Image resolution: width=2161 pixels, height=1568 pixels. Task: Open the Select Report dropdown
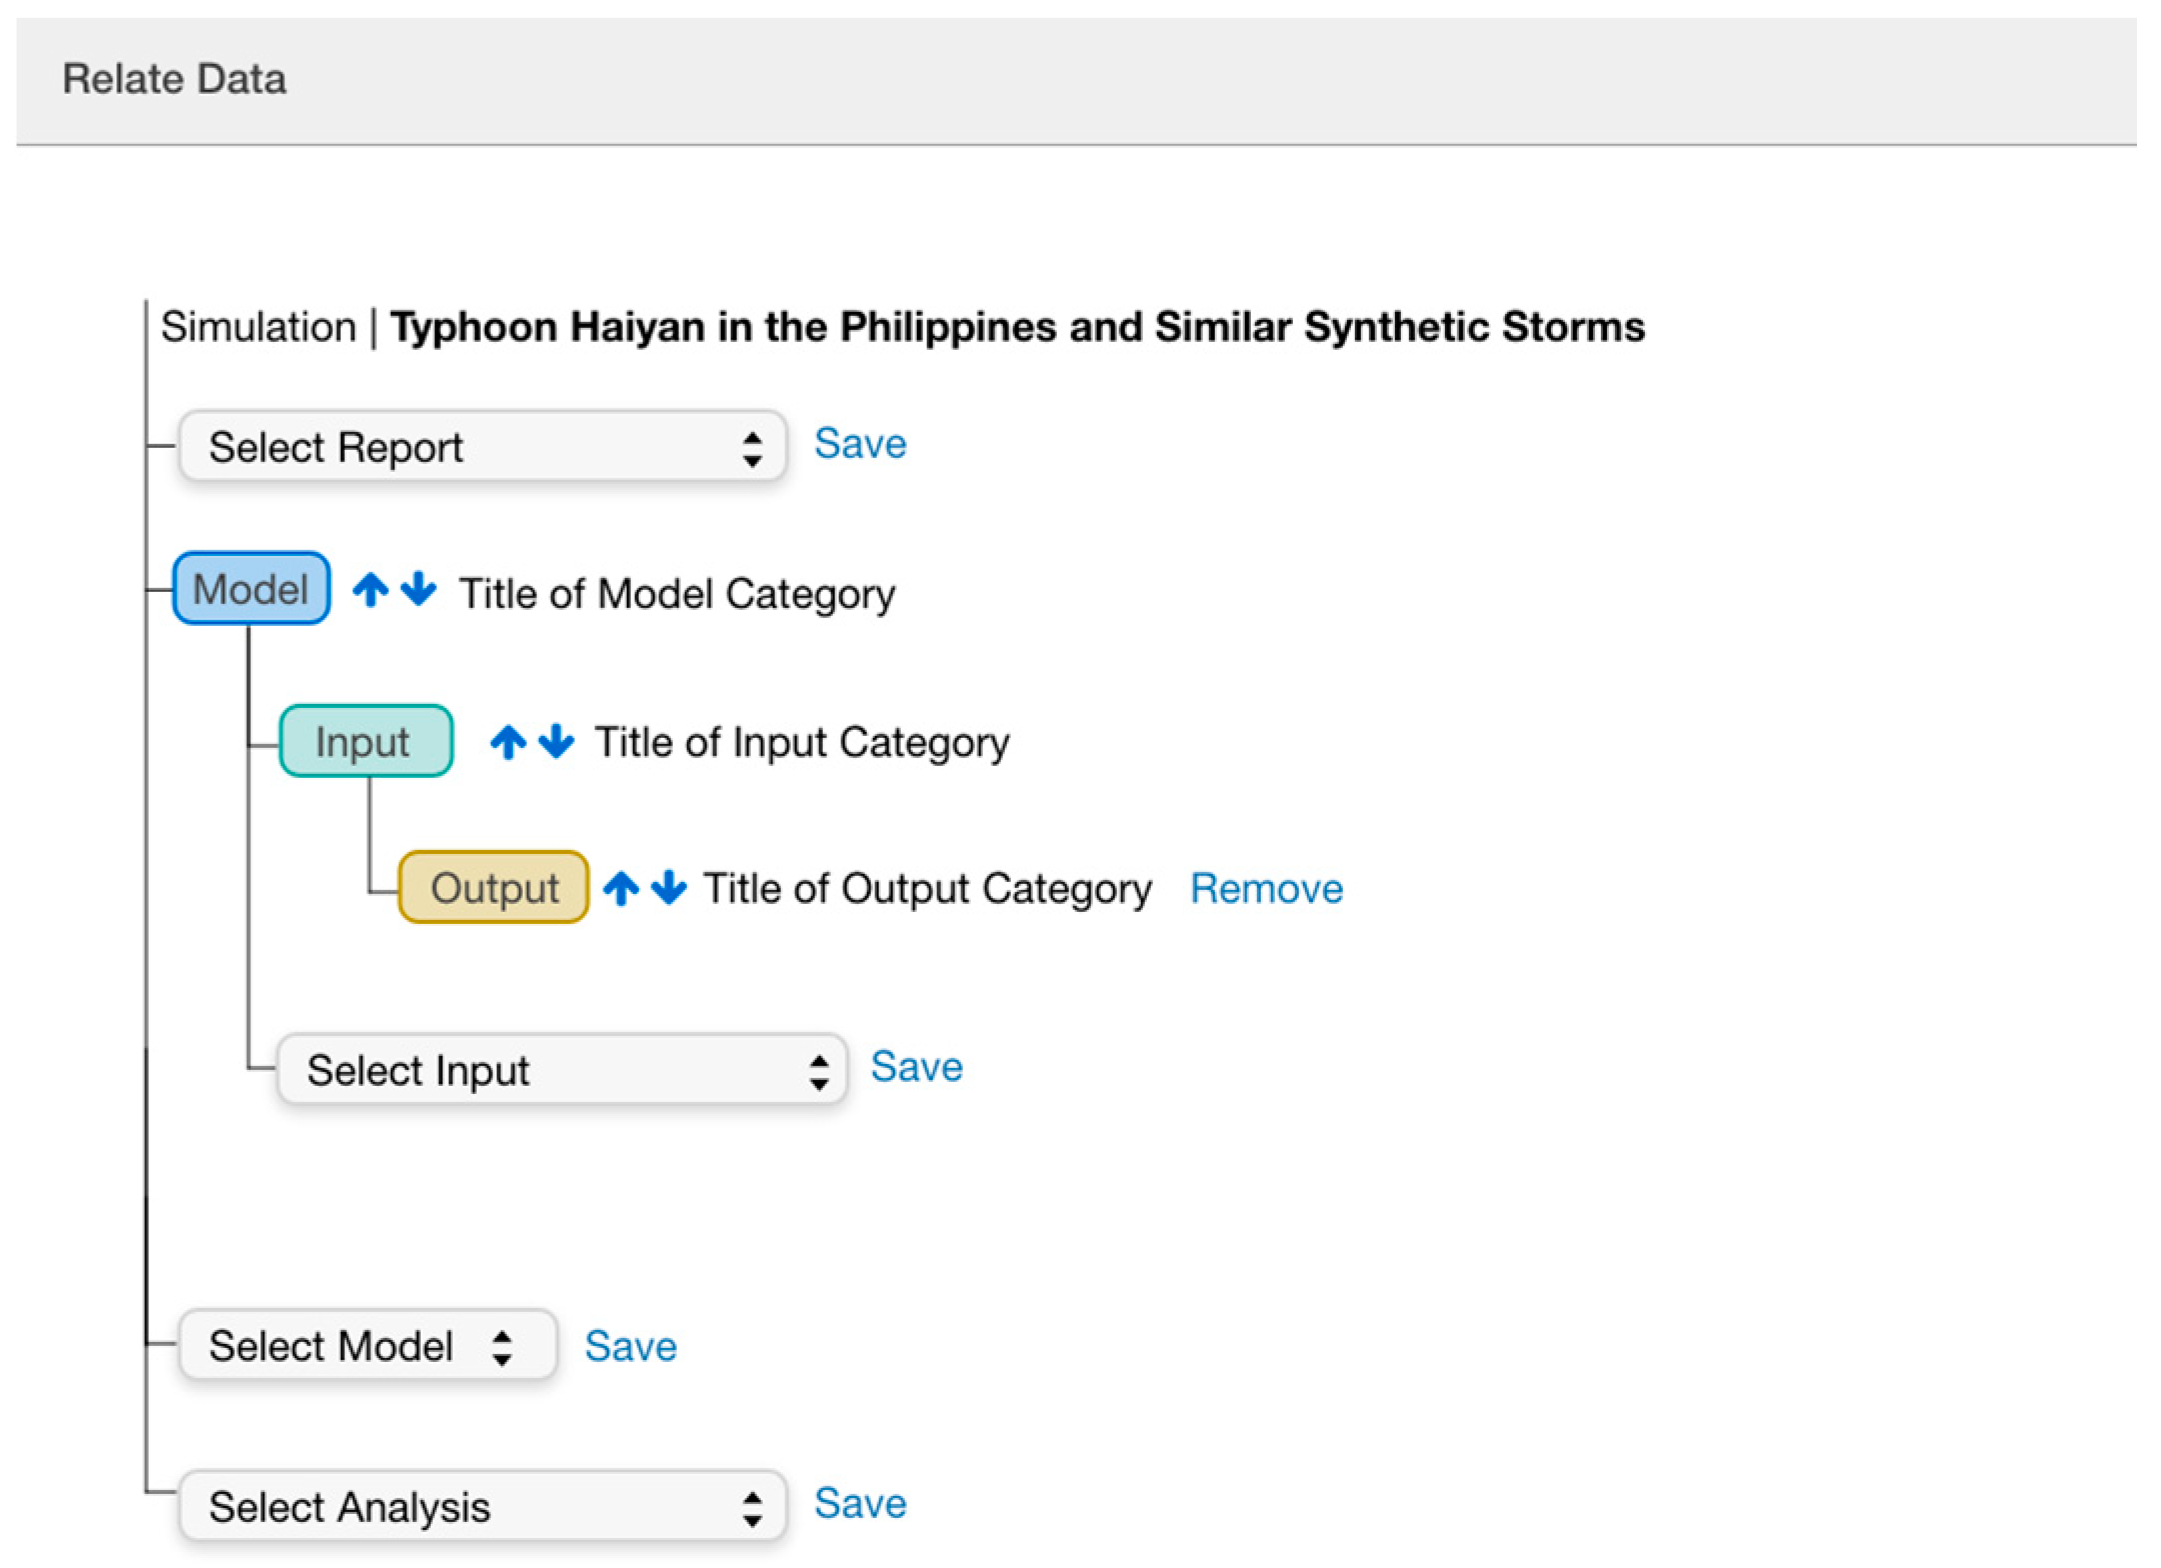[x=482, y=447]
